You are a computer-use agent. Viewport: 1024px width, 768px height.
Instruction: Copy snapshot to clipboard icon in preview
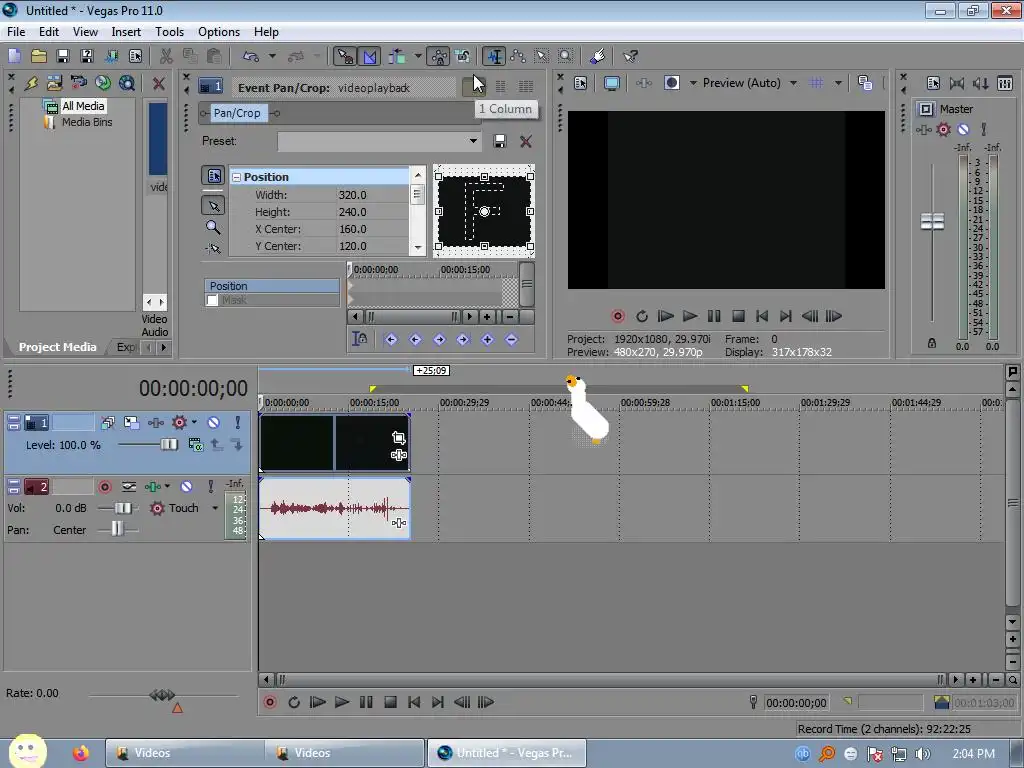[865, 83]
